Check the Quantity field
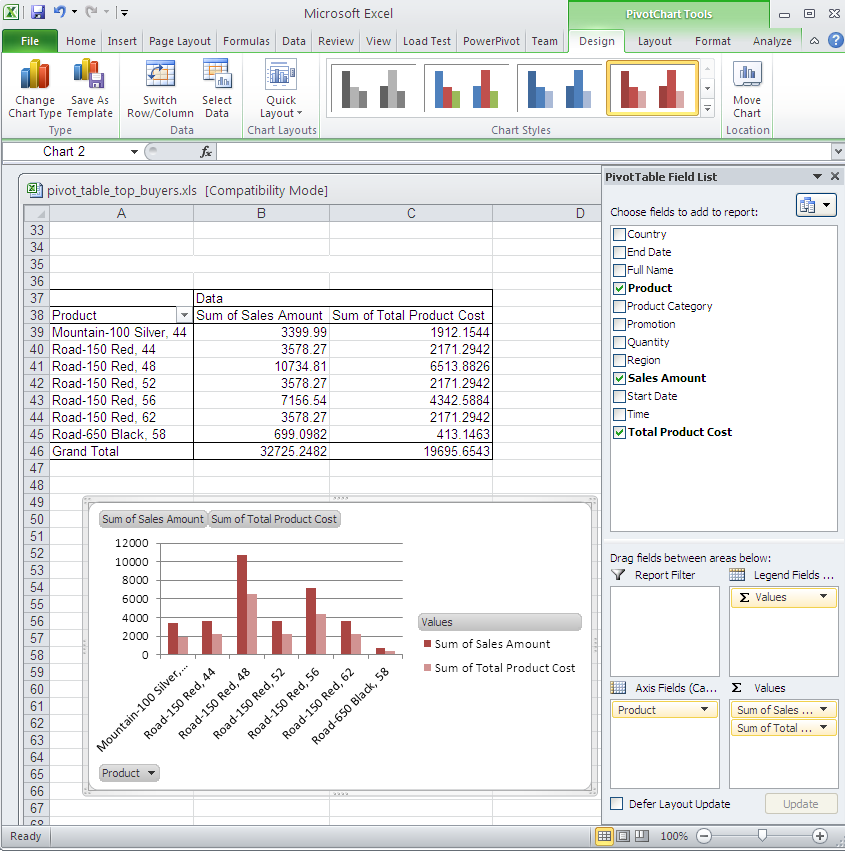Screen dimensions: 845x851 click(x=619, y=342)
